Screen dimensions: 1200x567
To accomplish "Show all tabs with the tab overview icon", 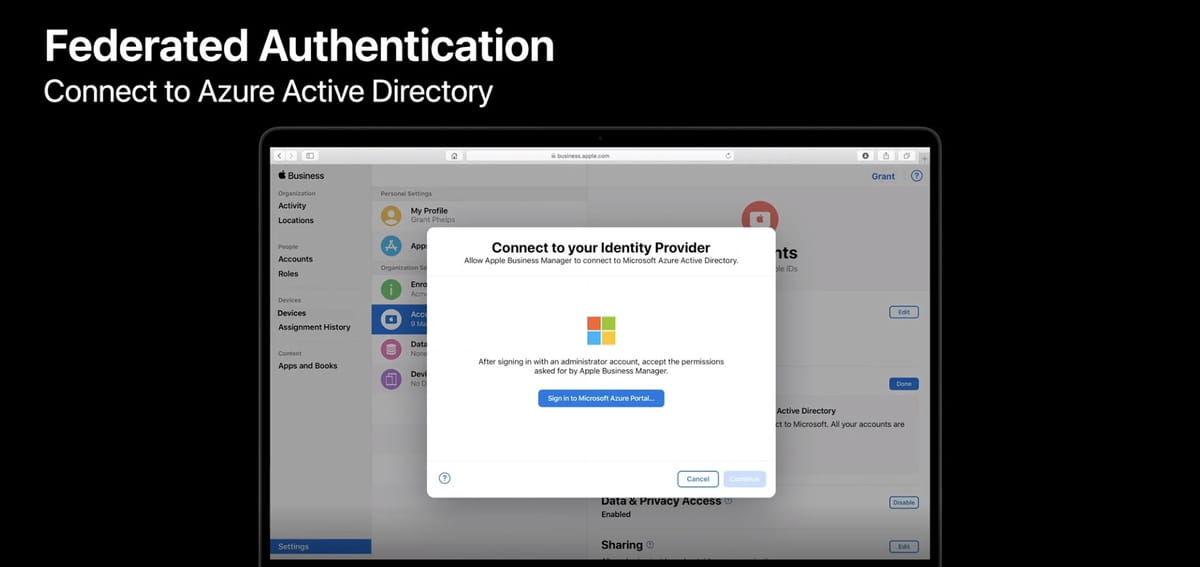I will pos(906,156).
